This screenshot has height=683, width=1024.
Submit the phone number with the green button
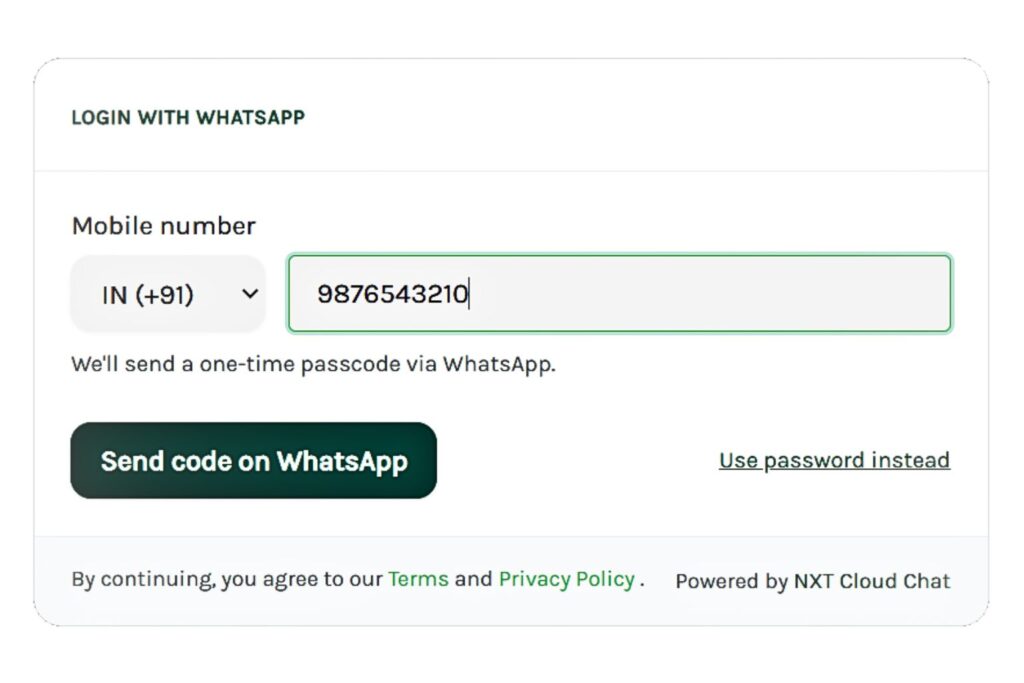point(253,461)
